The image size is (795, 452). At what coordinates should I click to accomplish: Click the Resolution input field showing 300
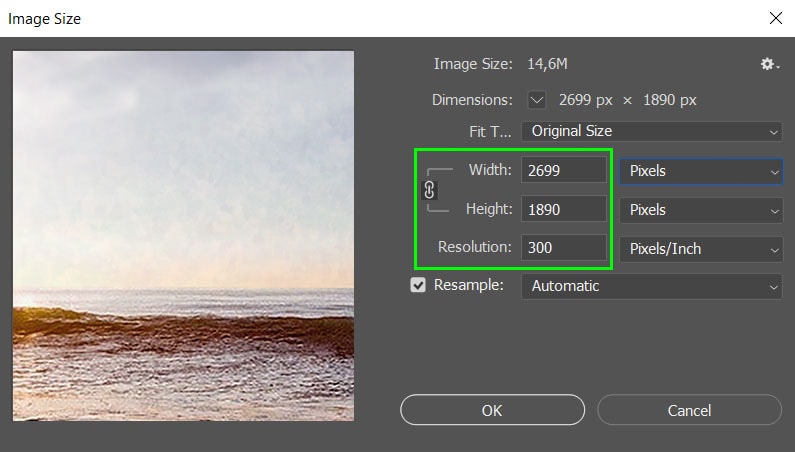(x=564, y=248)
